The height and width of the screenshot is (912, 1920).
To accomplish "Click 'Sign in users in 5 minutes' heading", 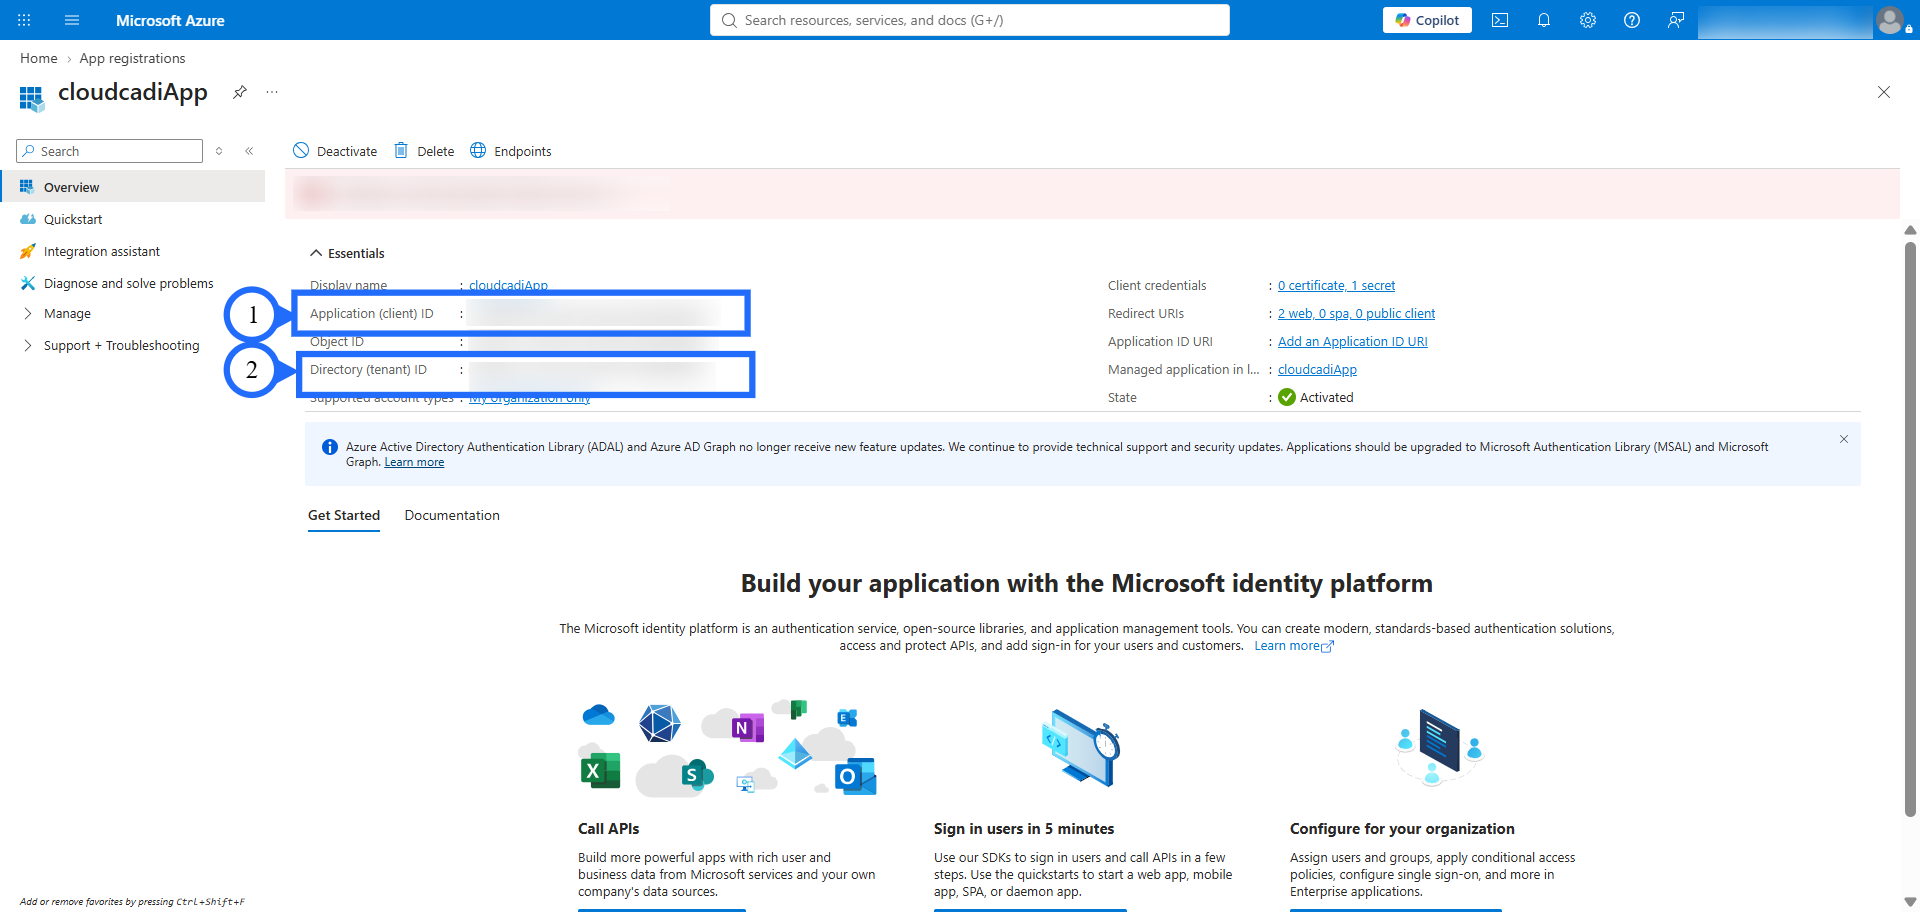I will tap(1024, 829).
